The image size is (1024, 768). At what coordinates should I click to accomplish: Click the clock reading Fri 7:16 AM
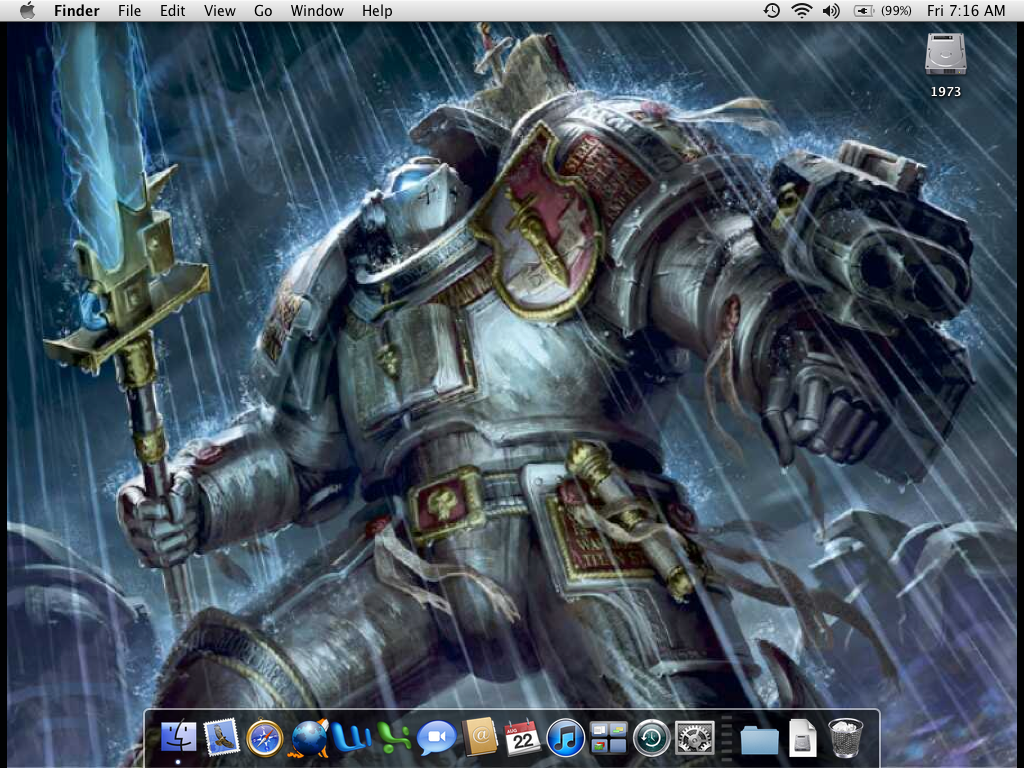click(x=966, y=10)
